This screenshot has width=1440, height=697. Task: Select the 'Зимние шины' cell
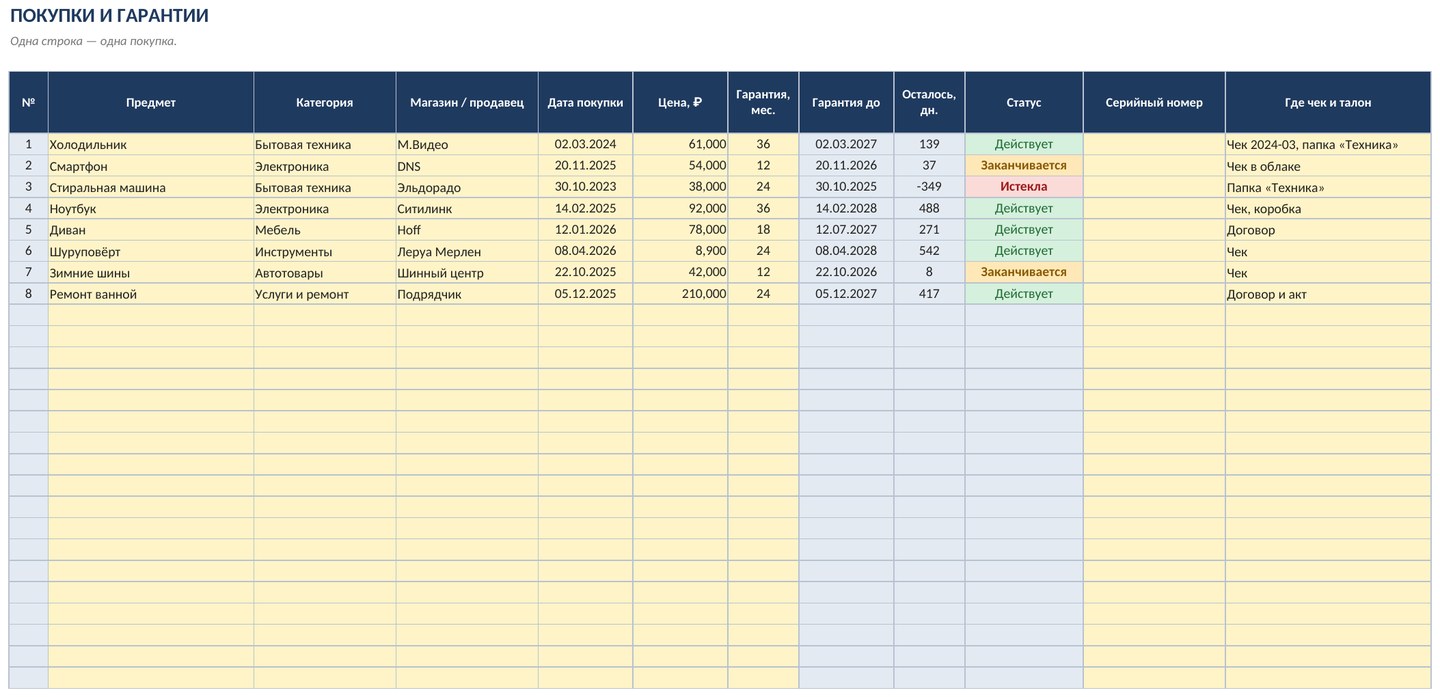pyautogui.click(x=151, y=272)
